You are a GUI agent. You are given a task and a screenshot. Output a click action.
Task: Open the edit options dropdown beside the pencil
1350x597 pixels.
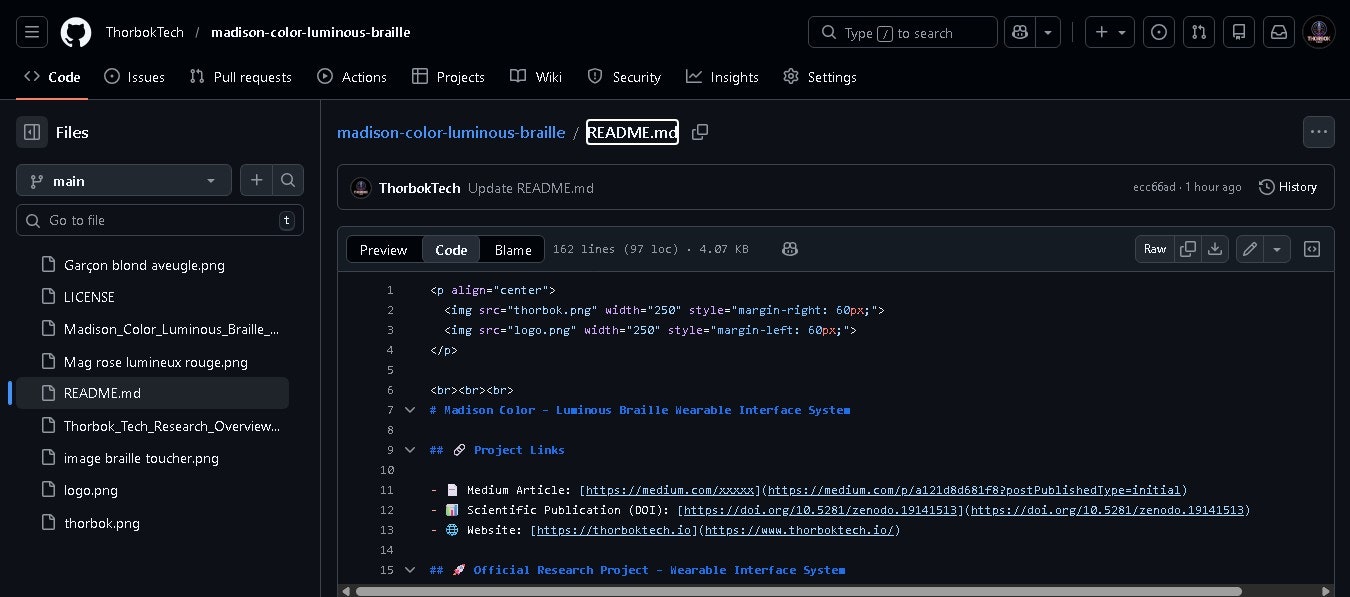coord(1278,249)
